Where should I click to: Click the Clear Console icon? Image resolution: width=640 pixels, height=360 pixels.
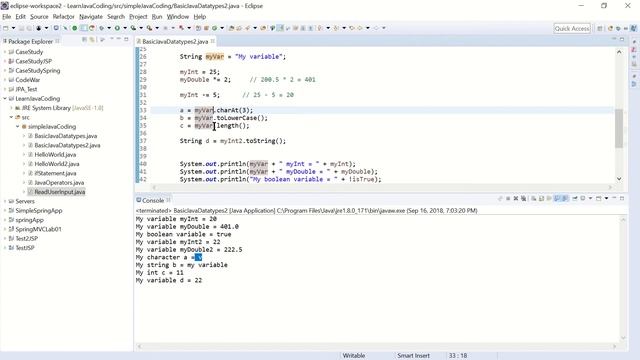533,198
